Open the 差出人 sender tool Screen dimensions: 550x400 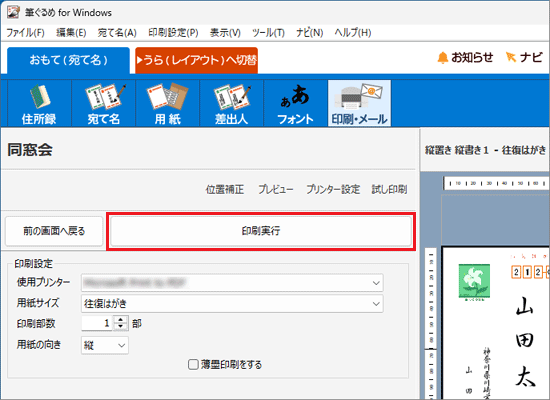[x=232, y=104]
